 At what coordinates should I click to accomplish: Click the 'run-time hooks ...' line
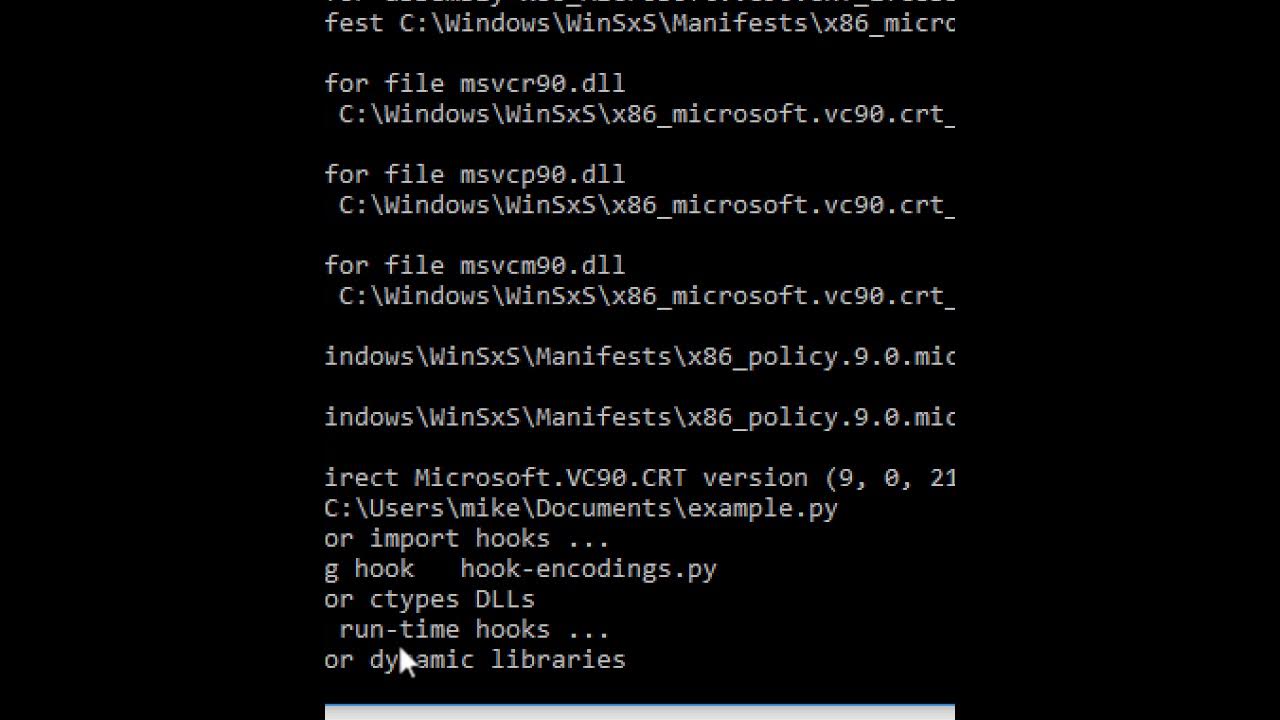coord(474,629)
